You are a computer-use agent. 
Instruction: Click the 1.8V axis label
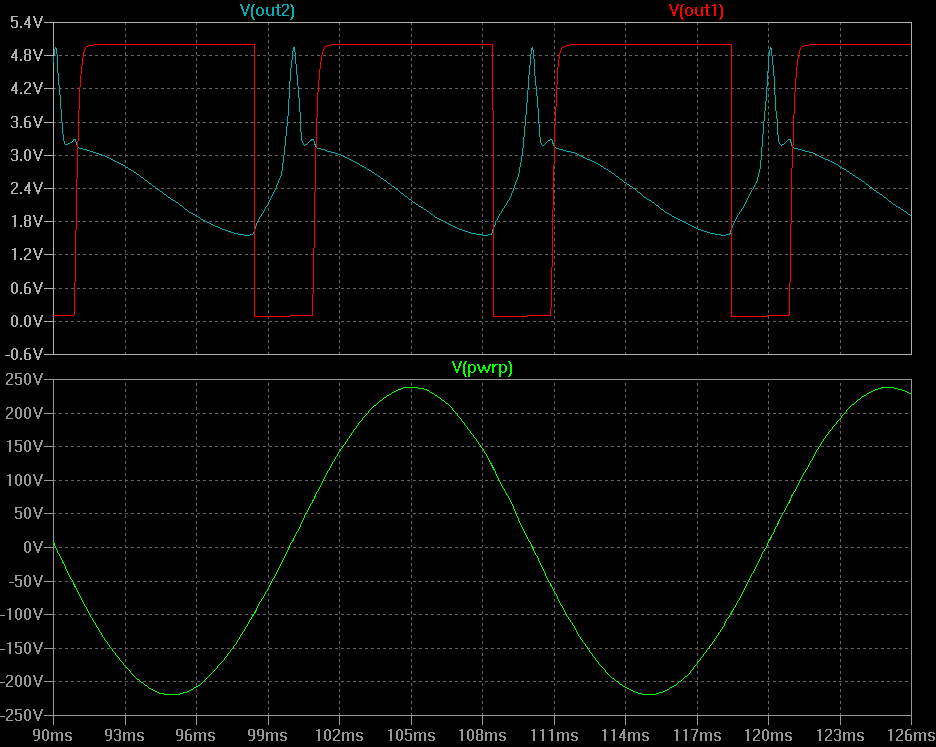coord(27,222)
